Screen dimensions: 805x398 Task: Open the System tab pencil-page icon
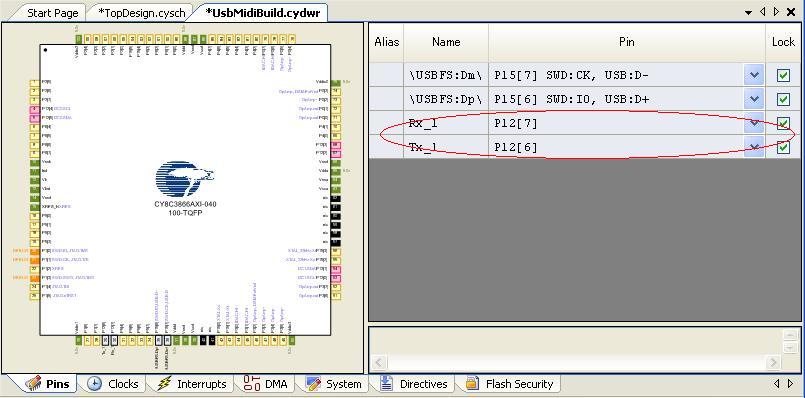[x=313, y=384]
